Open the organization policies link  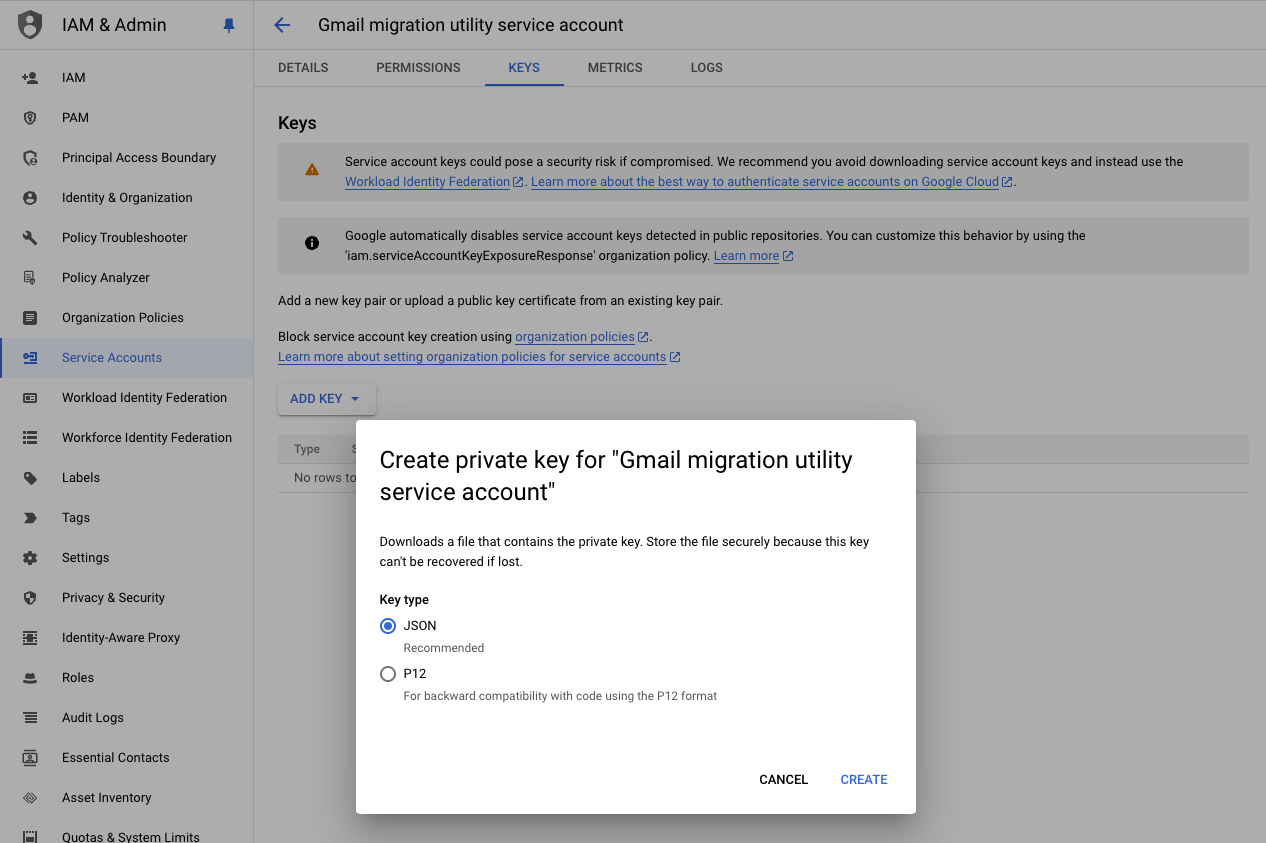point(582,337)
